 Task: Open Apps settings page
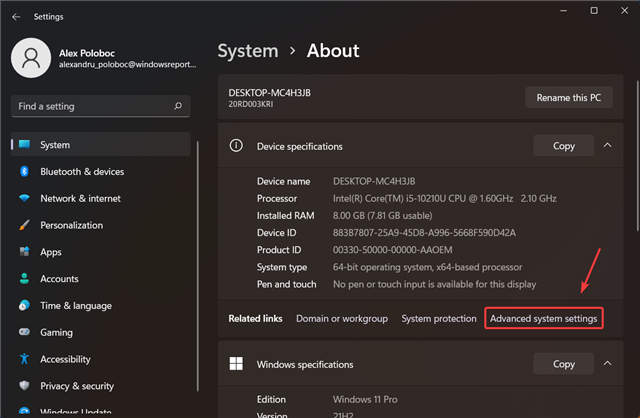pos(51,252)
